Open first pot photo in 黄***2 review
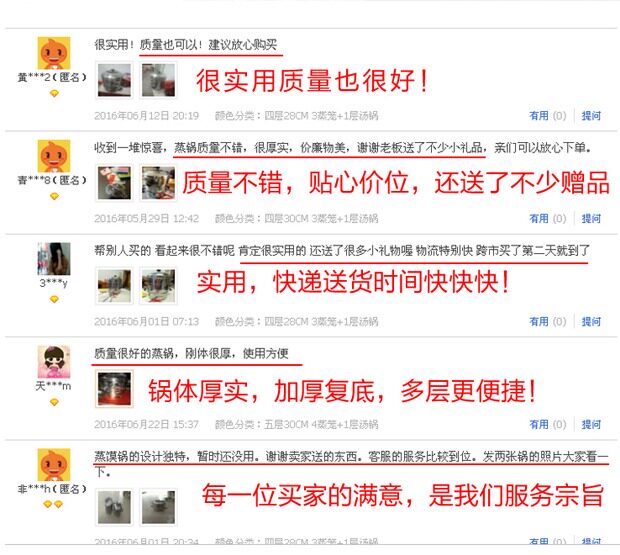The image size is (620, 555). pos(114,80)
